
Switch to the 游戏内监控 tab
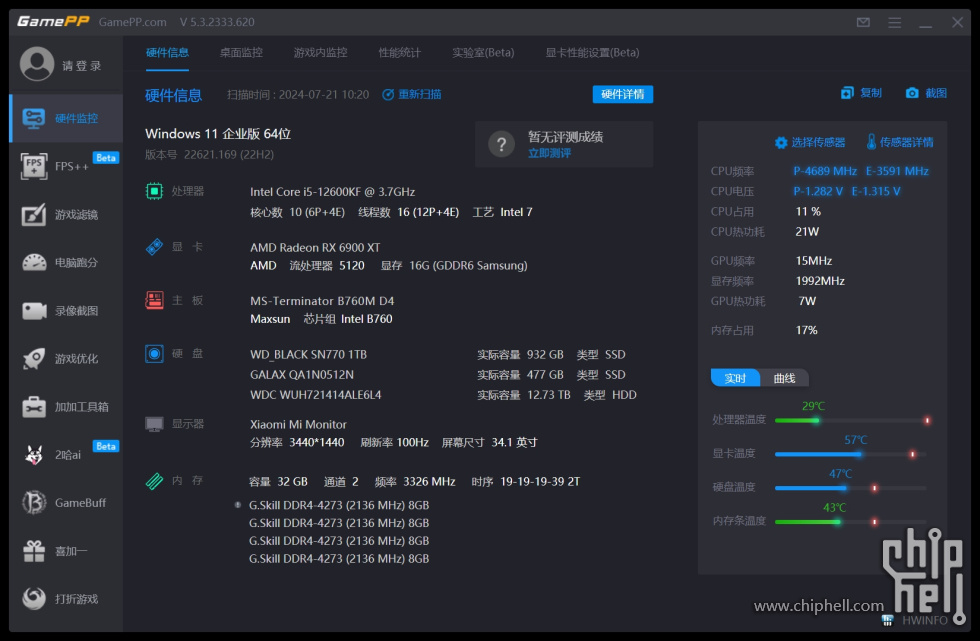(320, 52)
